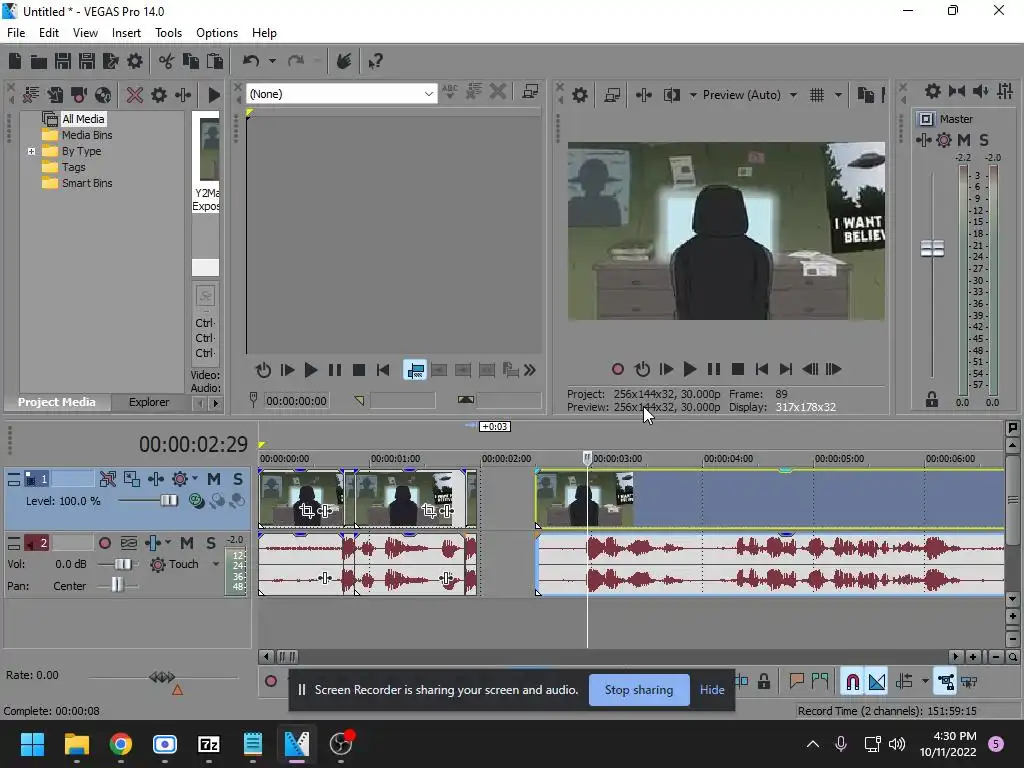This screenshot has height=768, width=1024.
Task: Click the Split Screen View icon
Action: pyautogui.click(x=672, y=95)
